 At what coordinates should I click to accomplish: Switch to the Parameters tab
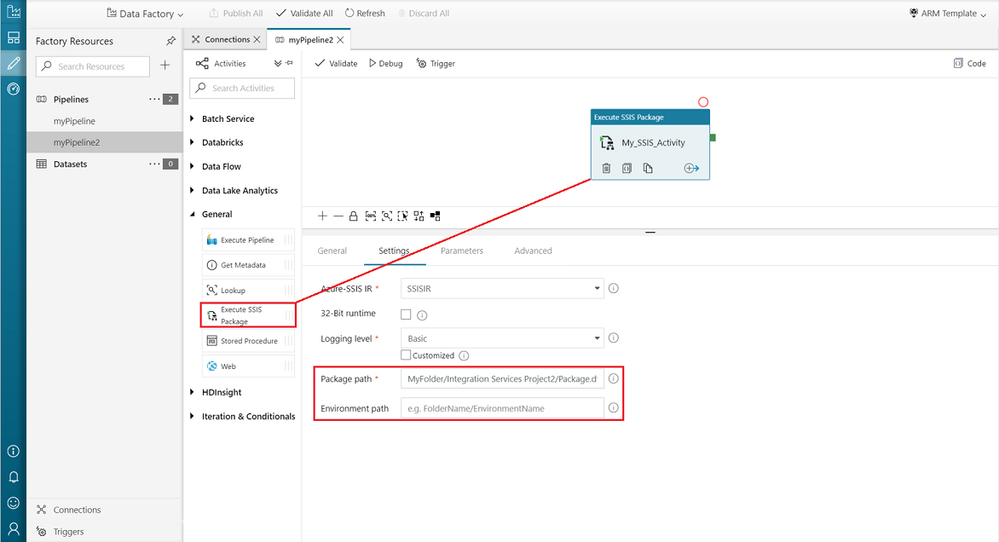[x=462, y=251]
